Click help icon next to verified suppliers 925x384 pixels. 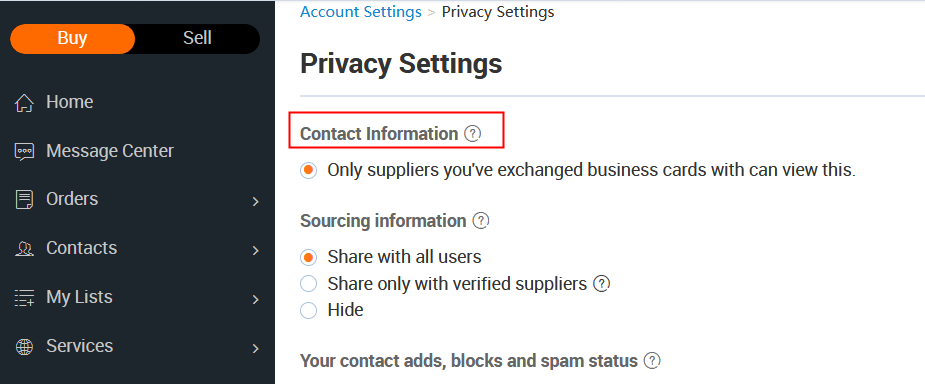(x=601, y=284)
